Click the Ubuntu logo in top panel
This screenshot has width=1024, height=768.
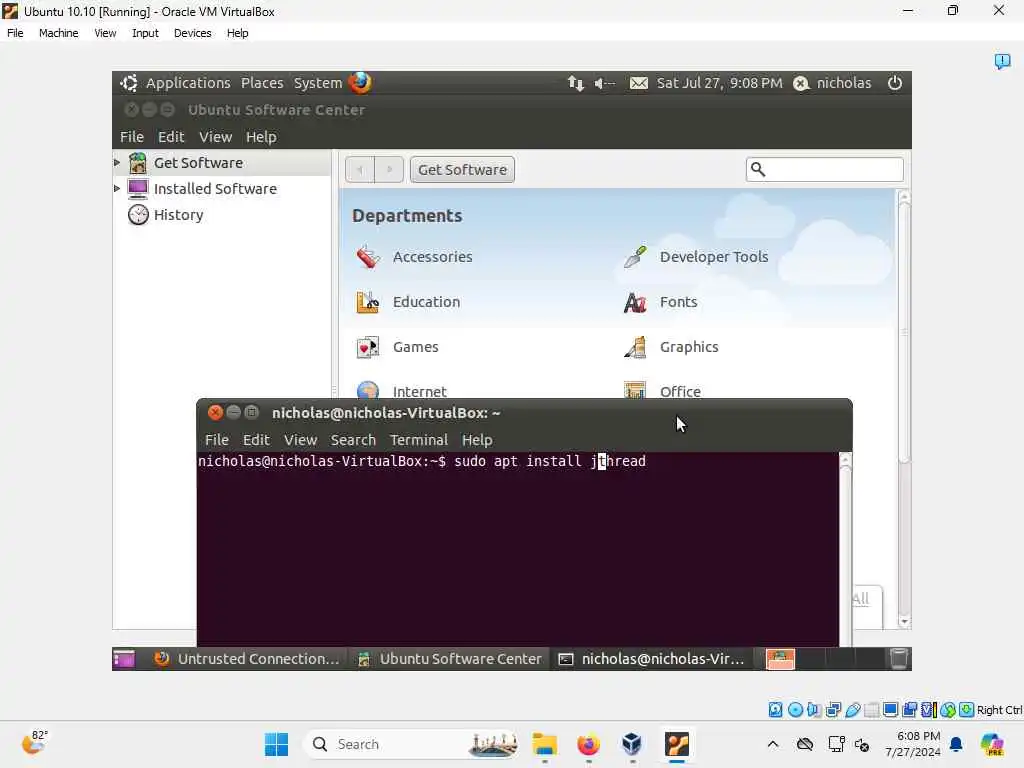click(x=129, y=83)
